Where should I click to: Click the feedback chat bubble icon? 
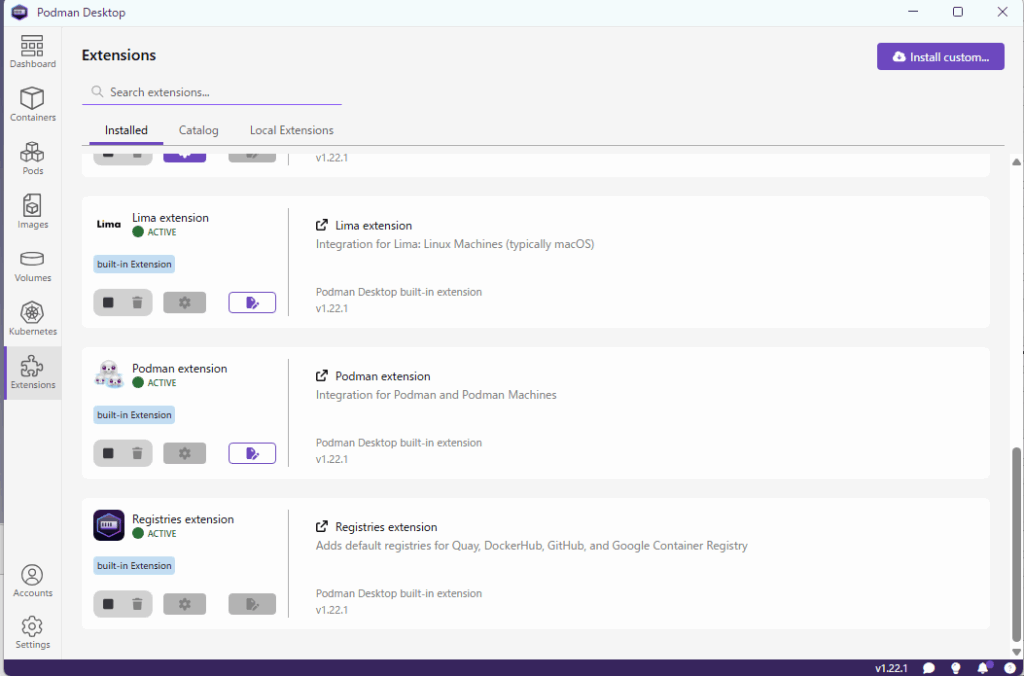click(929, 668)
